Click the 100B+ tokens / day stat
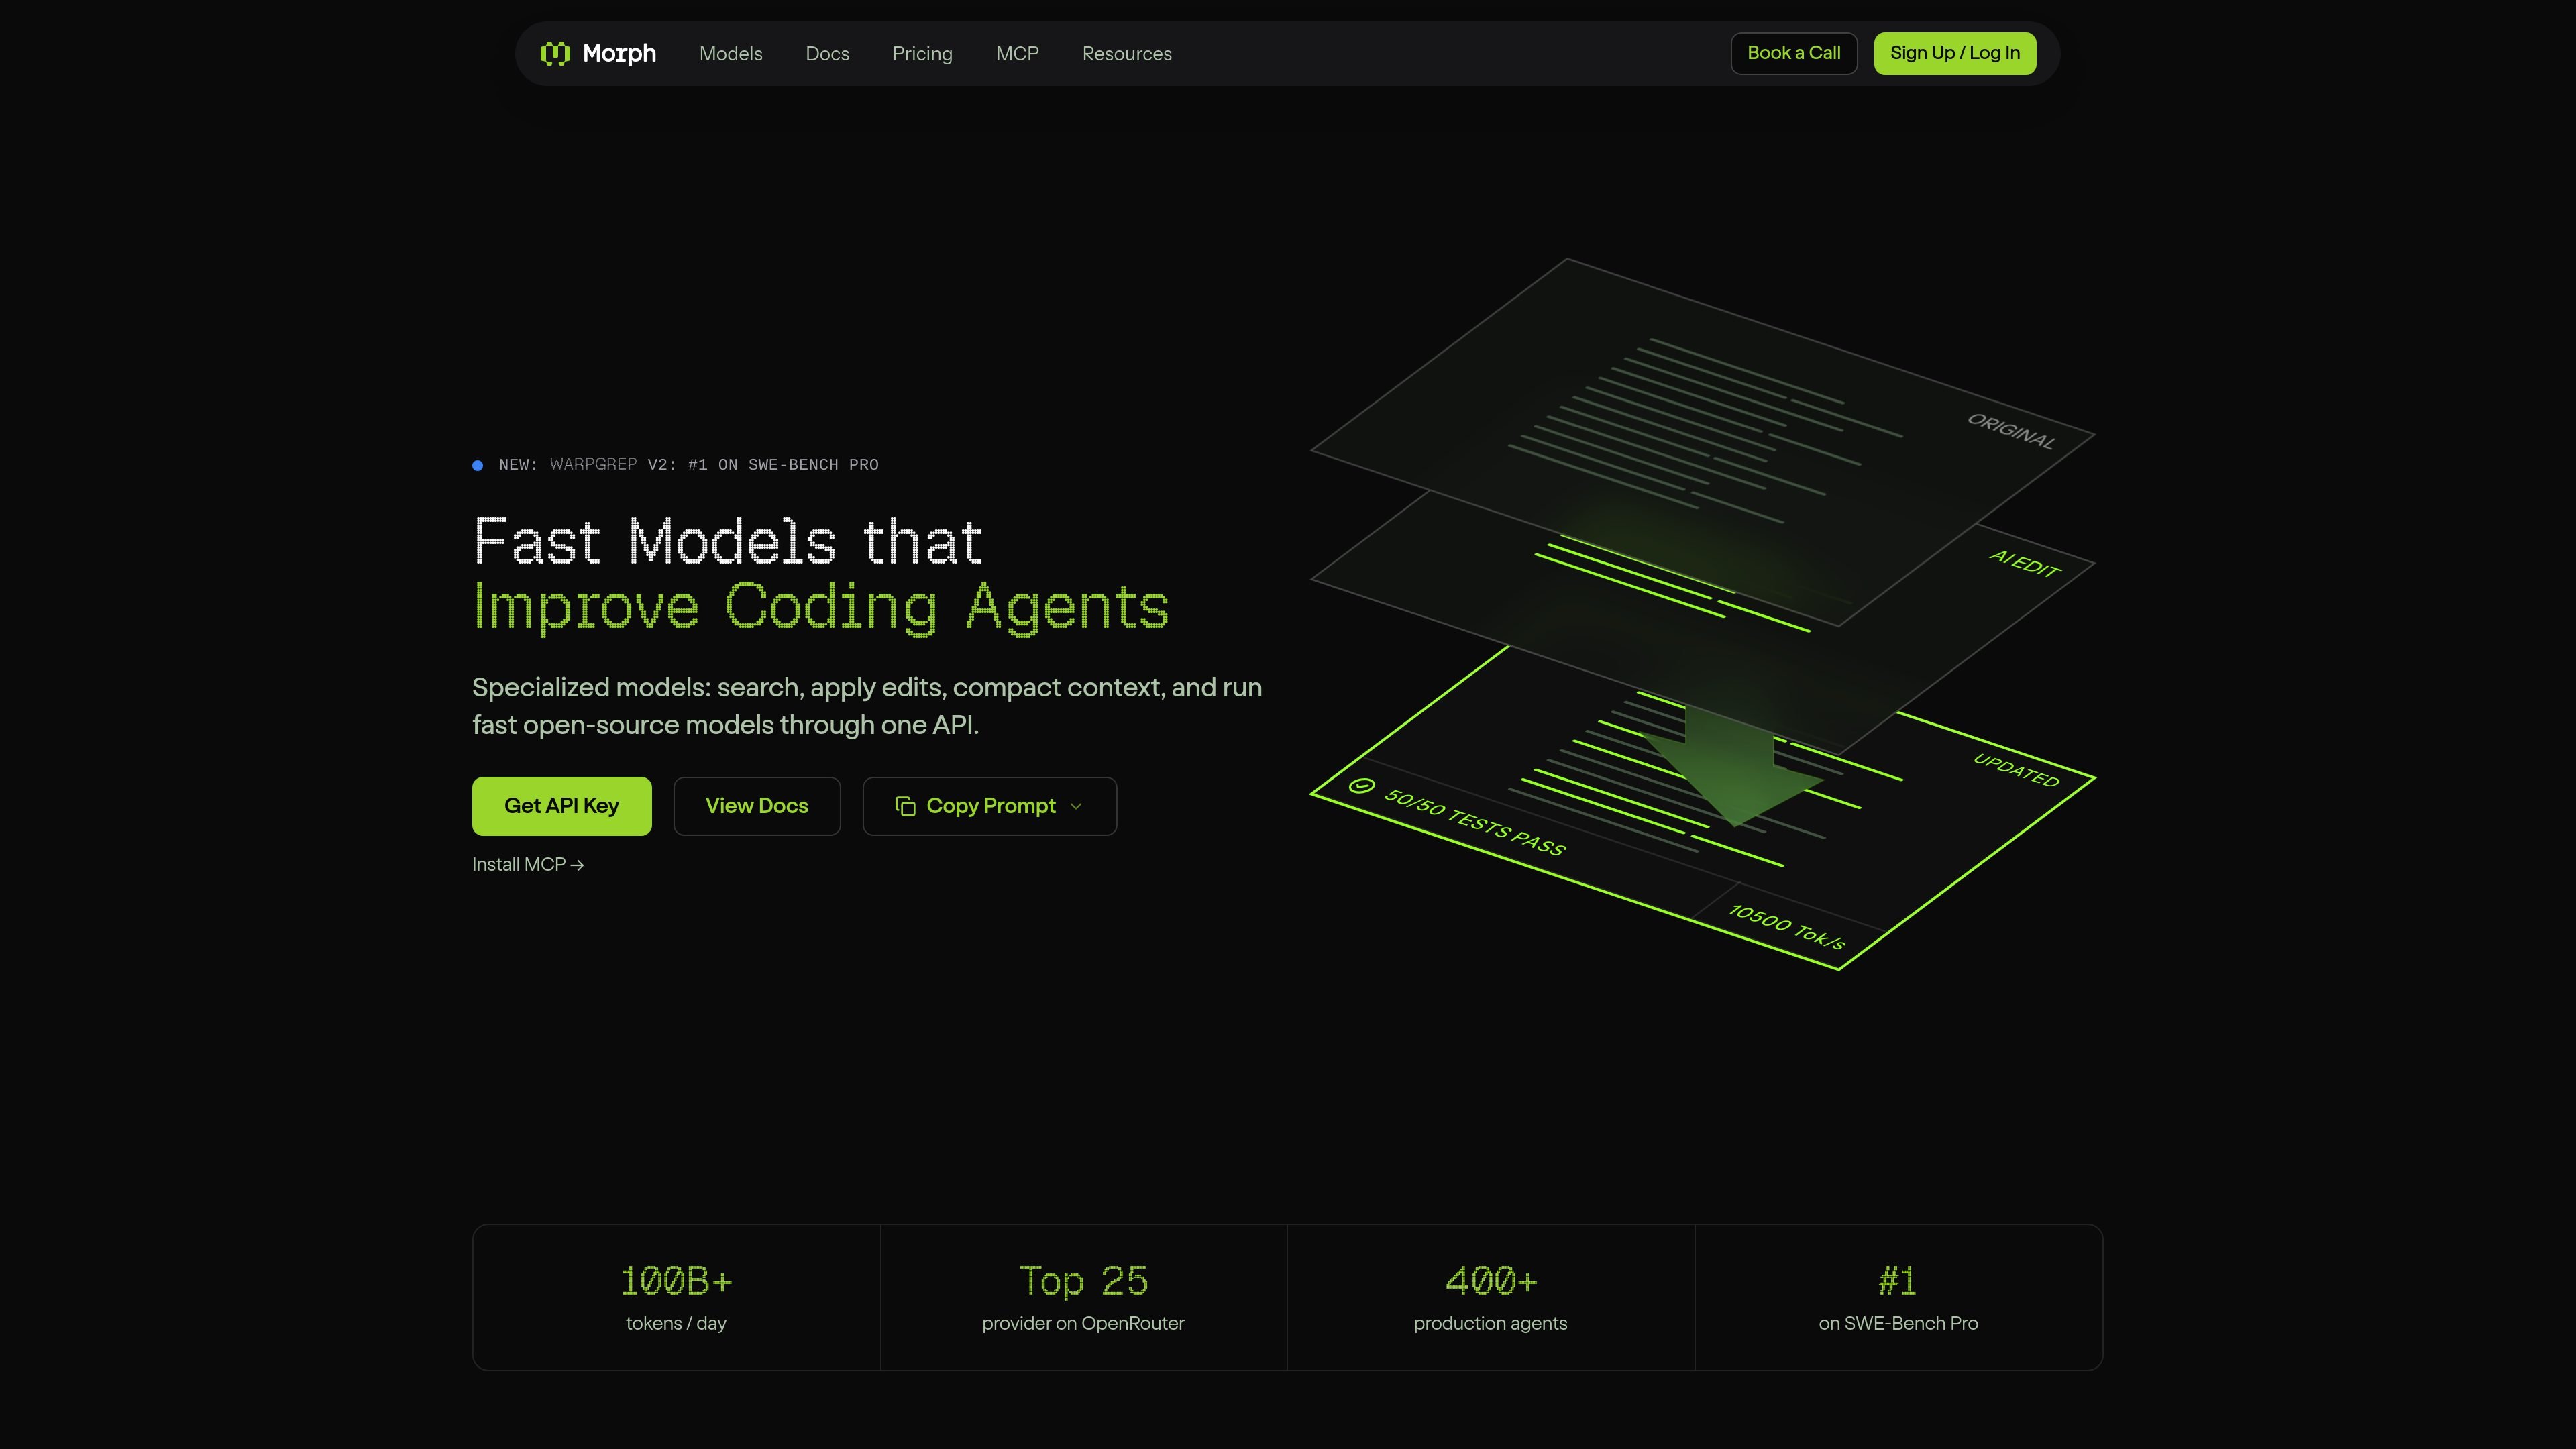 pyautogui.click(x=676, y=1298)
